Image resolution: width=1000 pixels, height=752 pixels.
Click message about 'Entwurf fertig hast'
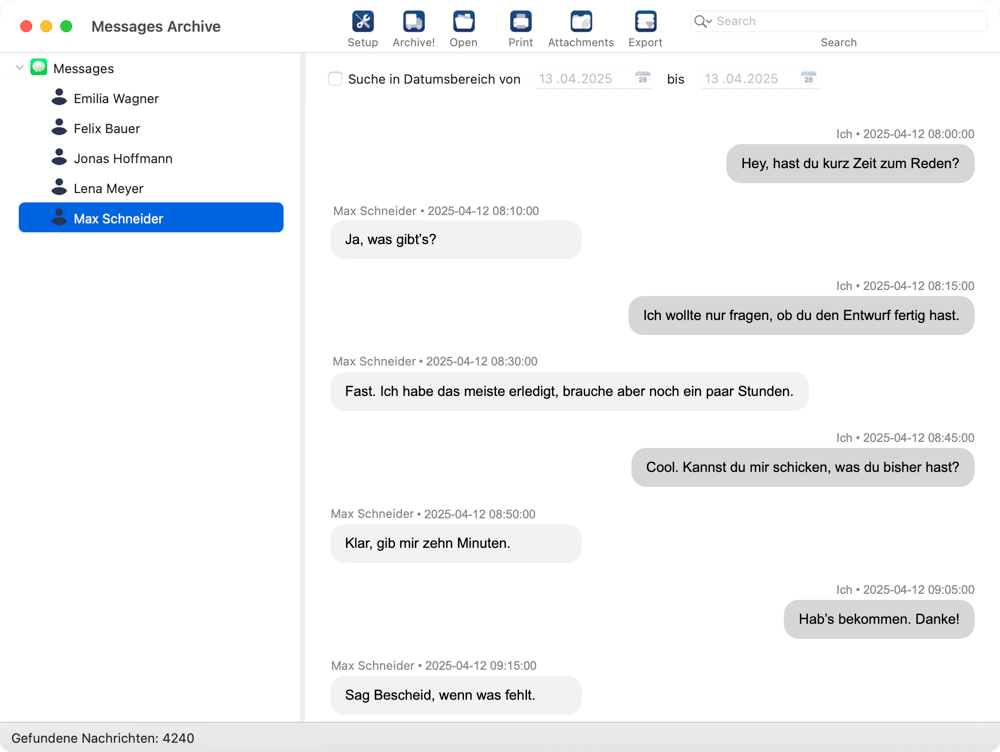(801, 315)
